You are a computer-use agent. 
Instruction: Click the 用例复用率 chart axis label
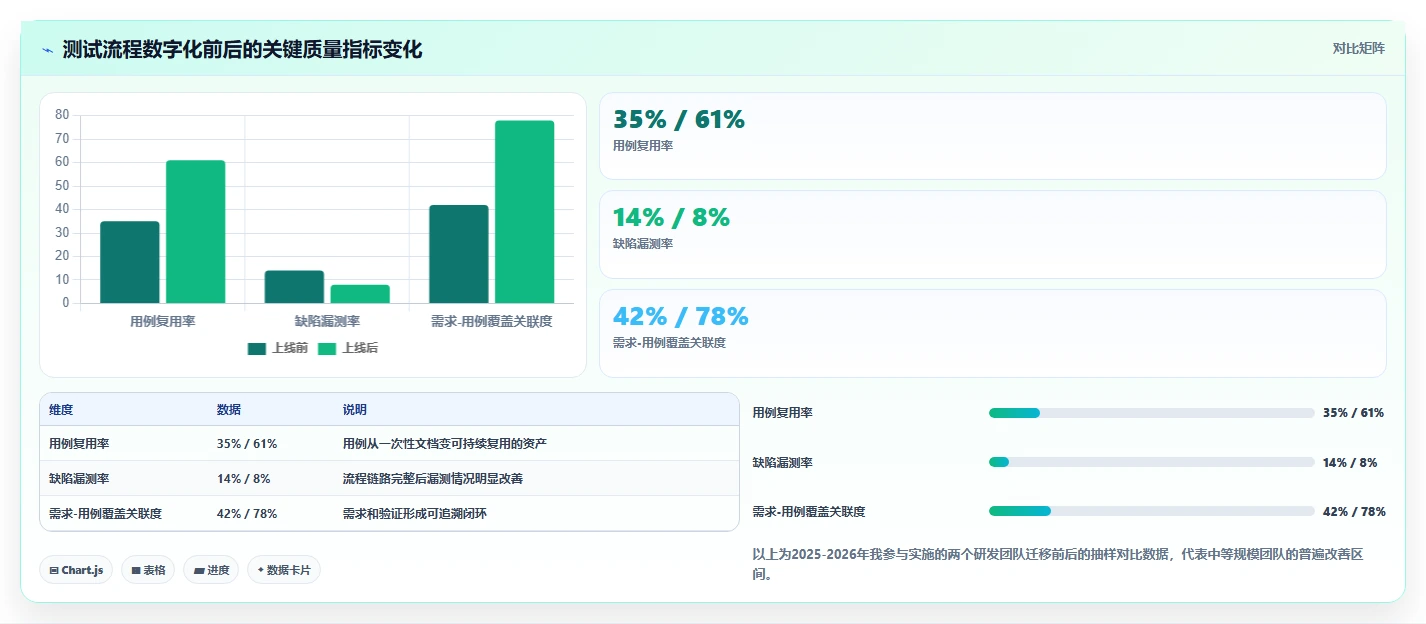click(x=163, y=321)
